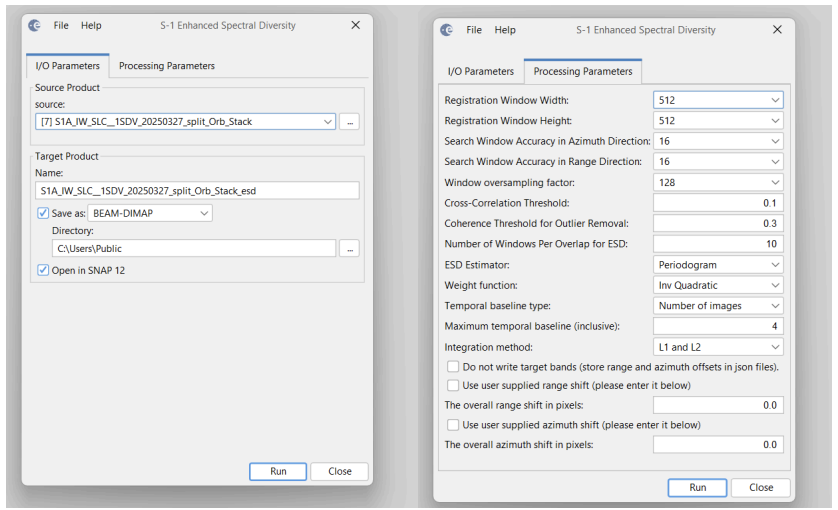Open ESD Estimator Periodogram dropdown
The width and height of the screenshot is (838, 510).
(718, 265)
